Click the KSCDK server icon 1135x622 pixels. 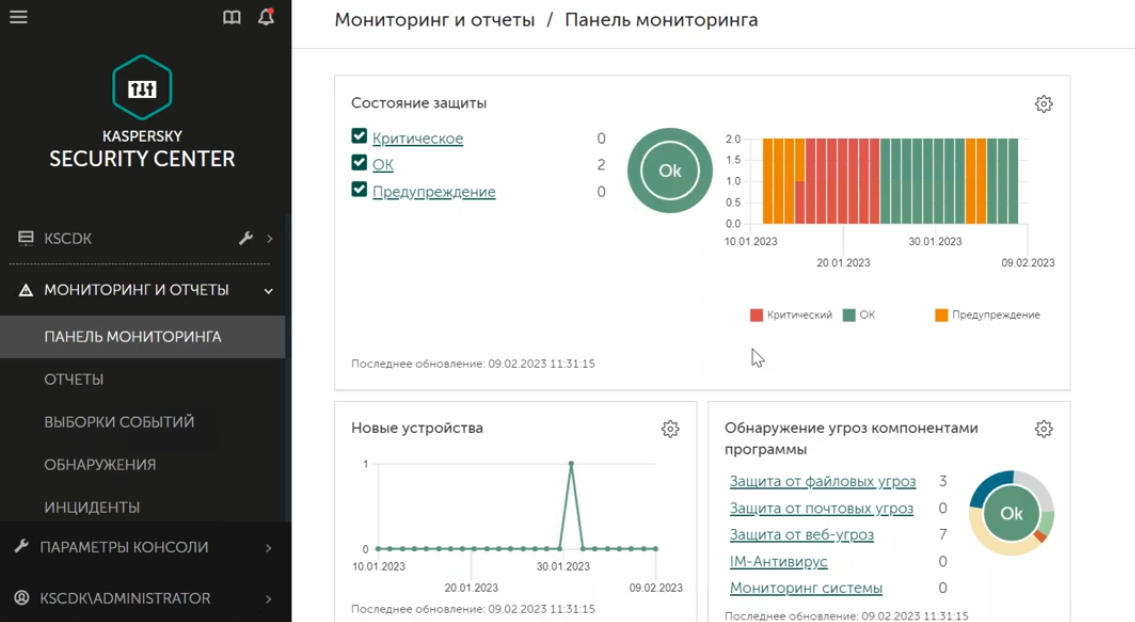tap(26, 238)
